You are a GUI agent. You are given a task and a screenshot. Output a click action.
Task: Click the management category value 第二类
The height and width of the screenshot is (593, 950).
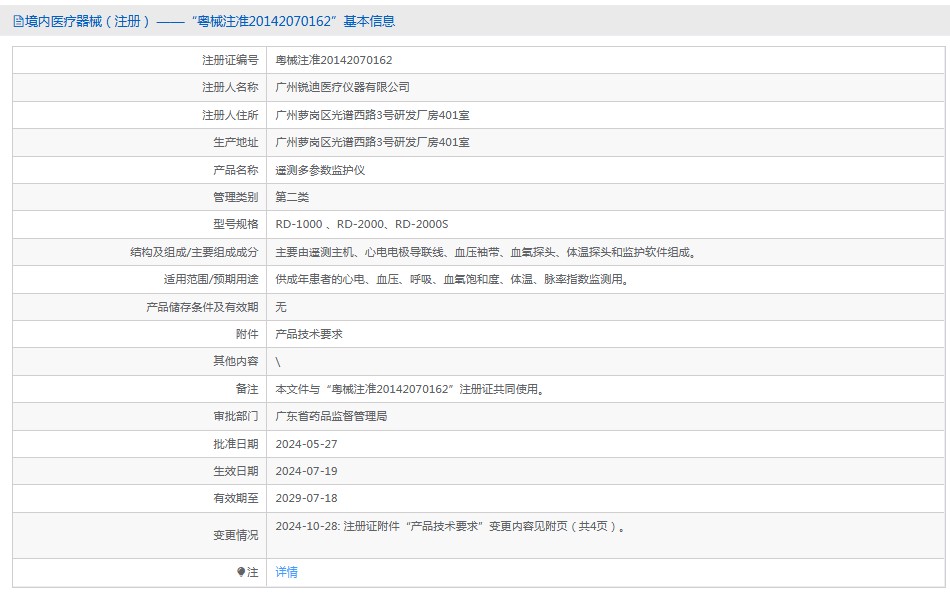292,197
